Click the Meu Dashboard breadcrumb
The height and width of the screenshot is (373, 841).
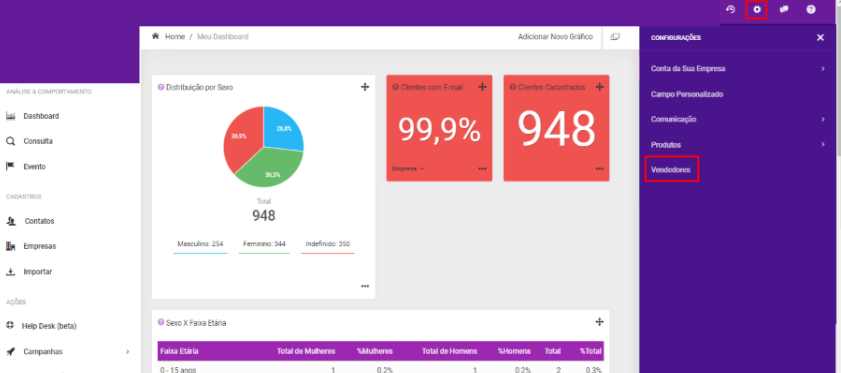pyautogui.click(x=223, y=36)
